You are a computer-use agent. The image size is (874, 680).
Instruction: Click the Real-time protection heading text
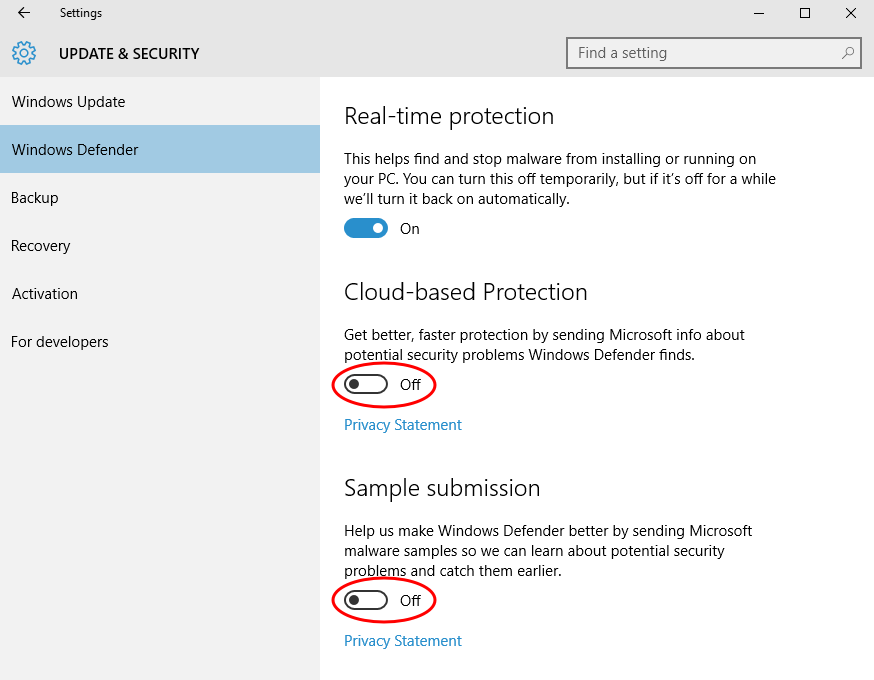coord(449,116)
